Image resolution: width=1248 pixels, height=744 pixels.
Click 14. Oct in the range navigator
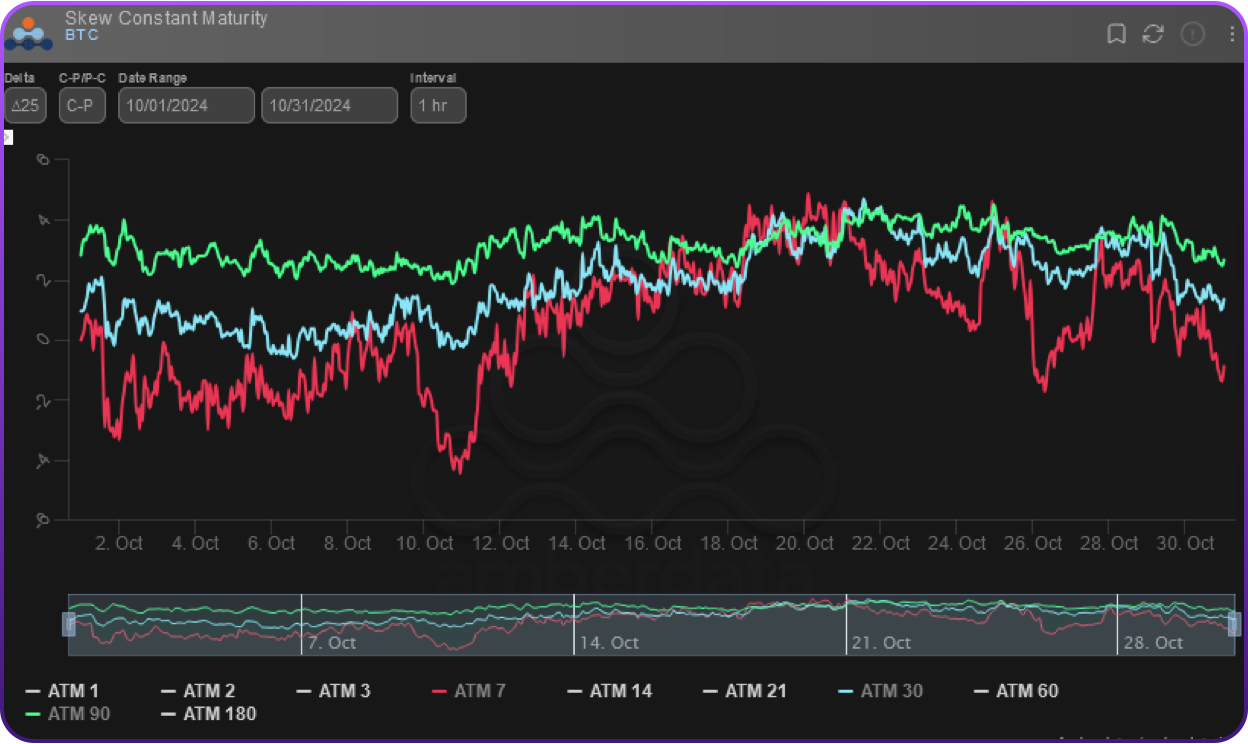pyautogui.click(x=609, y=643)
